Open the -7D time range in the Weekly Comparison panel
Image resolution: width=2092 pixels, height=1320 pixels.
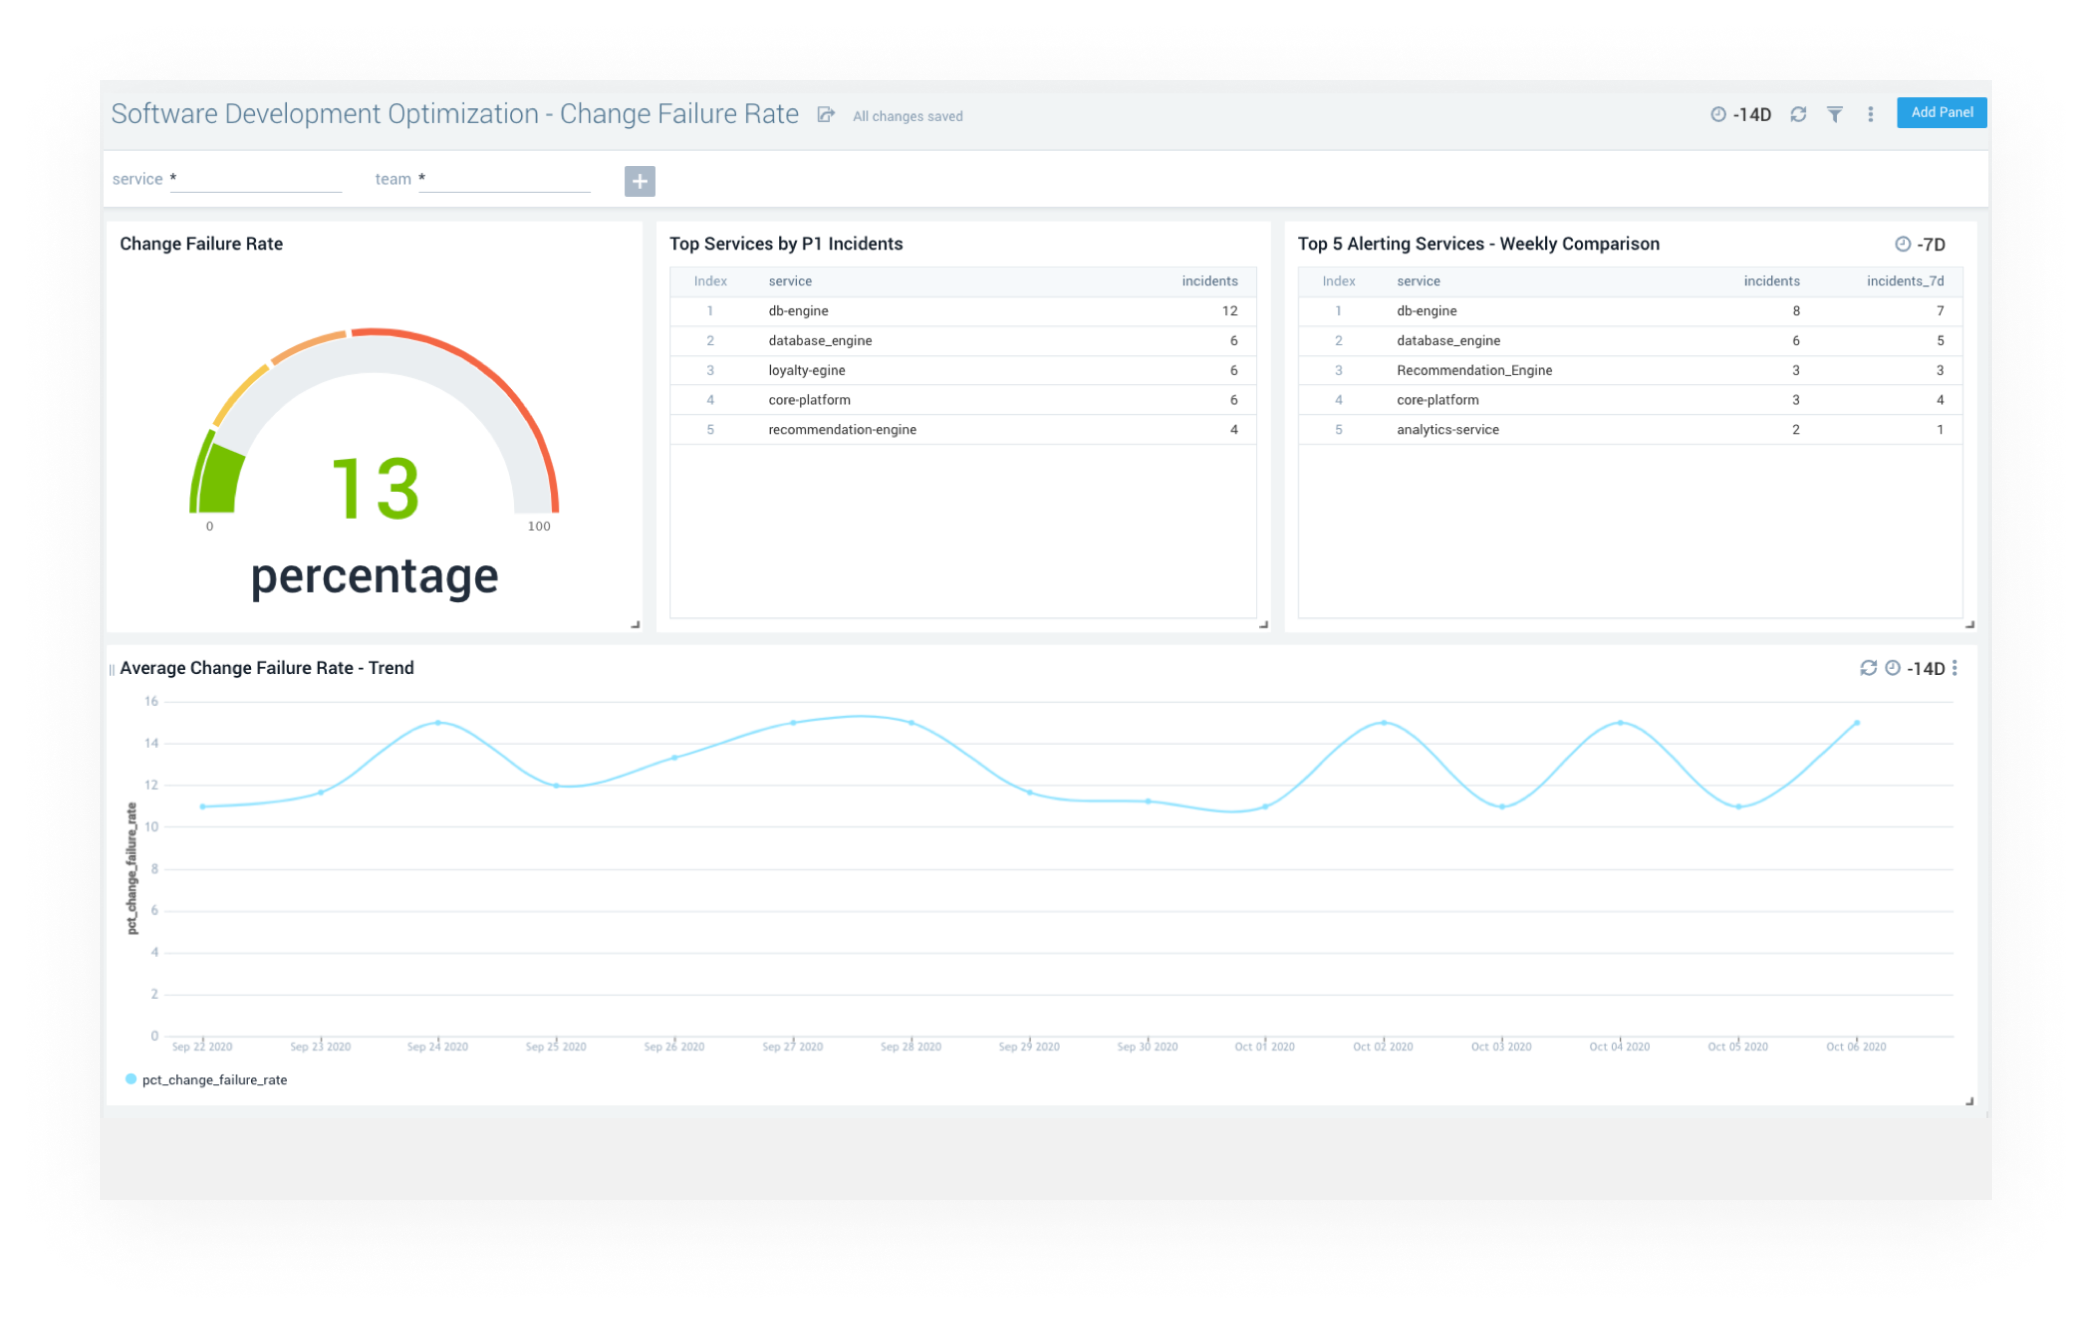pos(1931,245)
